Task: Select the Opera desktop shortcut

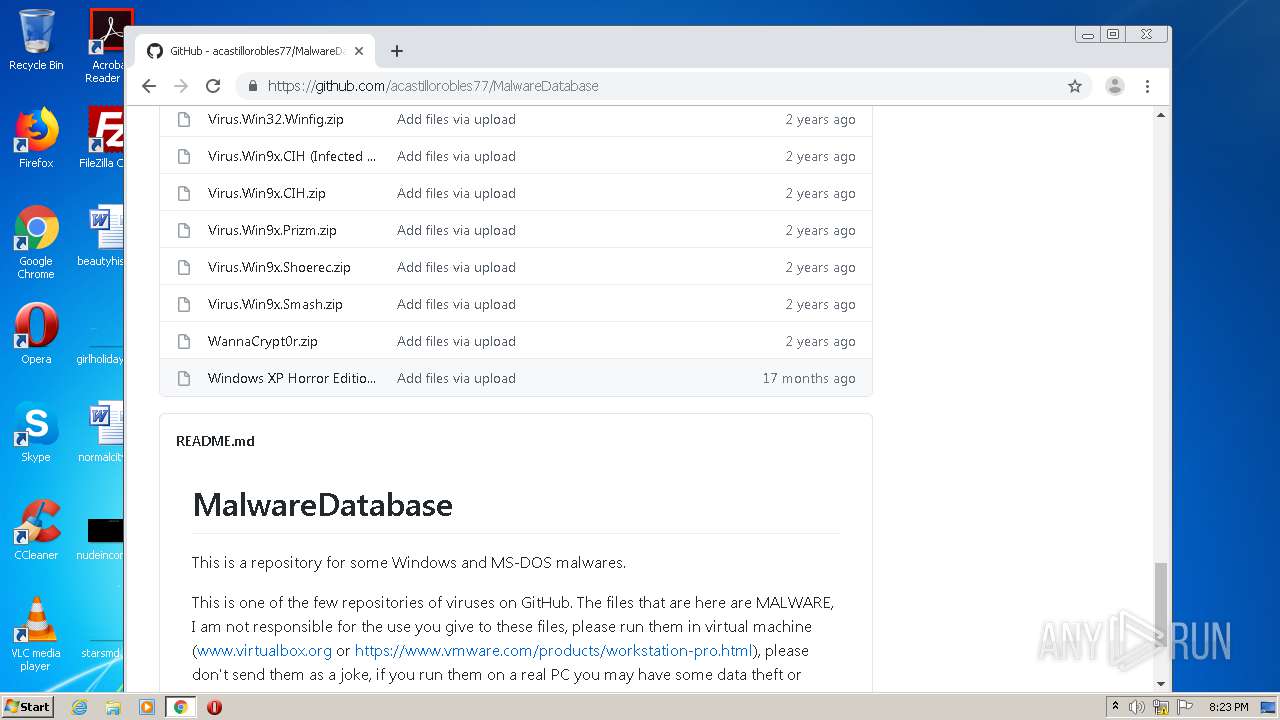Action: click(36, 334)
